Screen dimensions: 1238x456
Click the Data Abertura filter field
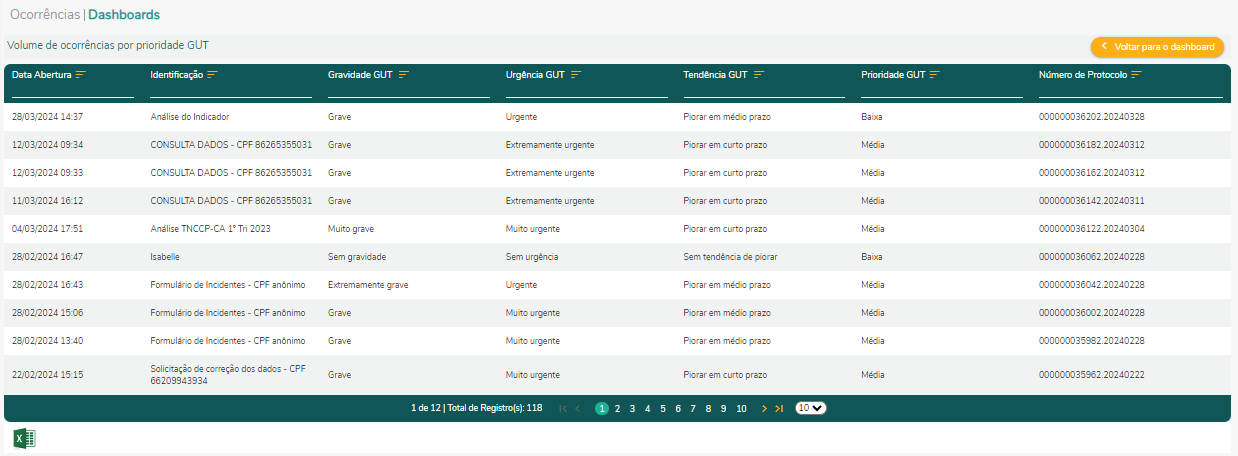(72, 91)
